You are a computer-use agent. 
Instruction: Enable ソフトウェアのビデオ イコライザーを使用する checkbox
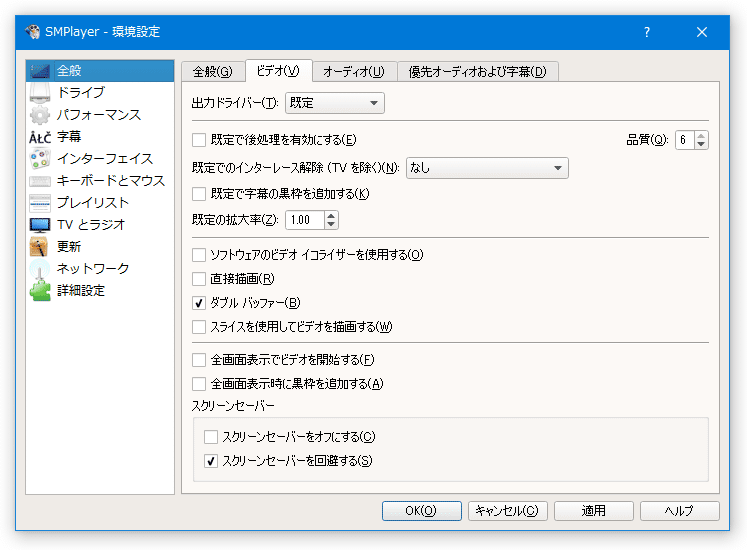pos(199,255)
